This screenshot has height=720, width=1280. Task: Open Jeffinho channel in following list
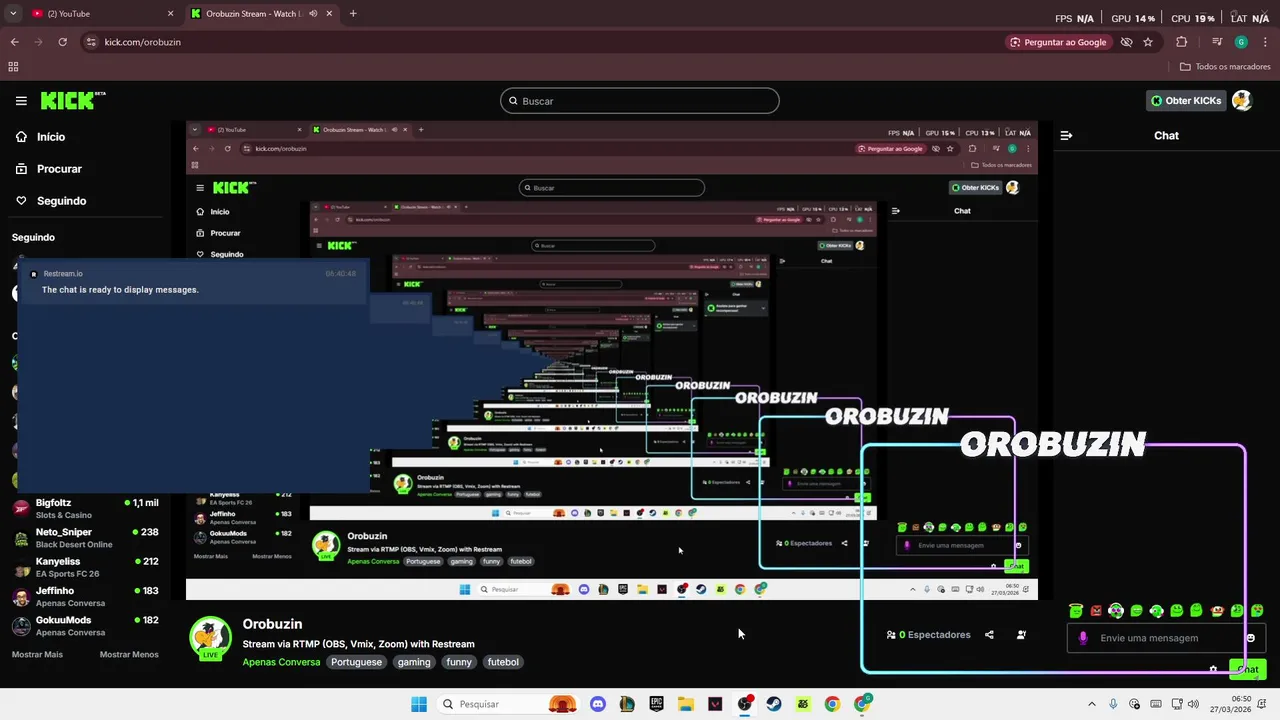tap(85, 597)
